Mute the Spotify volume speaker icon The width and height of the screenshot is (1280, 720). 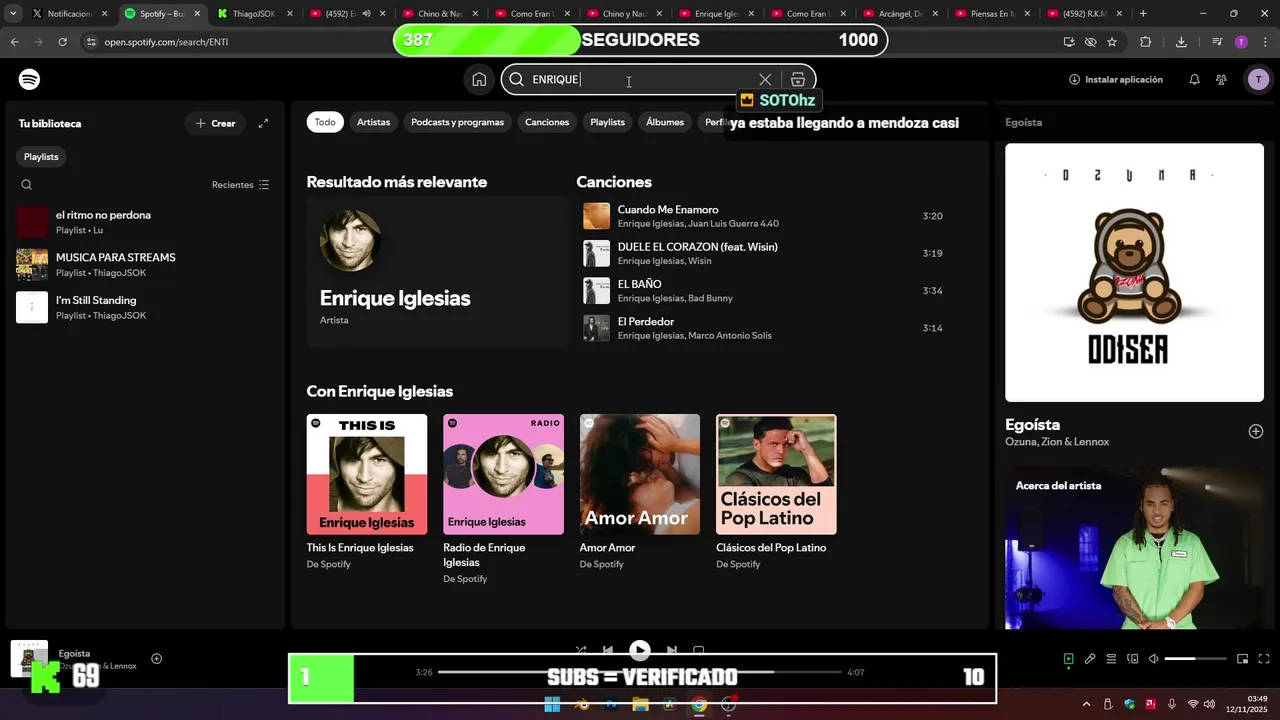(1154, 659)
